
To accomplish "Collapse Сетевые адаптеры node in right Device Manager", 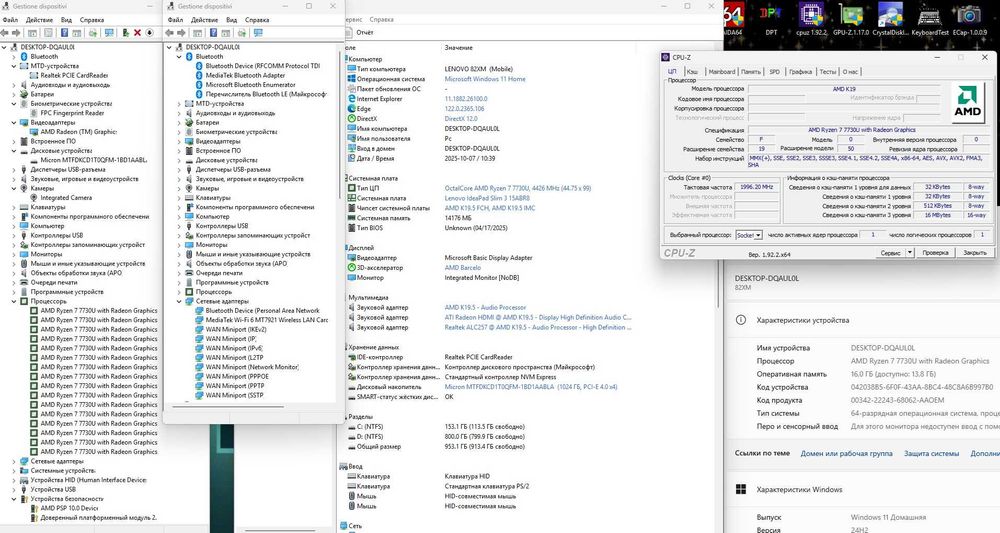I will (x=179, y=301).
